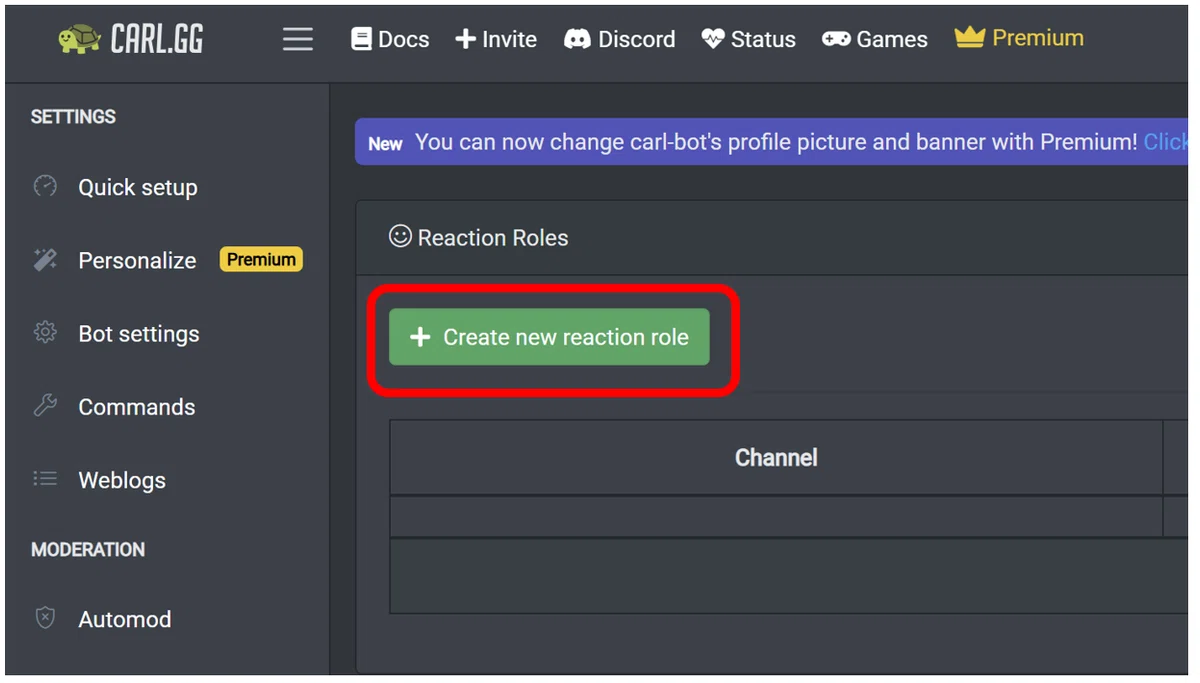Click the plus icon beside Invite
The height and width of the screenshot is (683, 1200).
click(465, 39)
